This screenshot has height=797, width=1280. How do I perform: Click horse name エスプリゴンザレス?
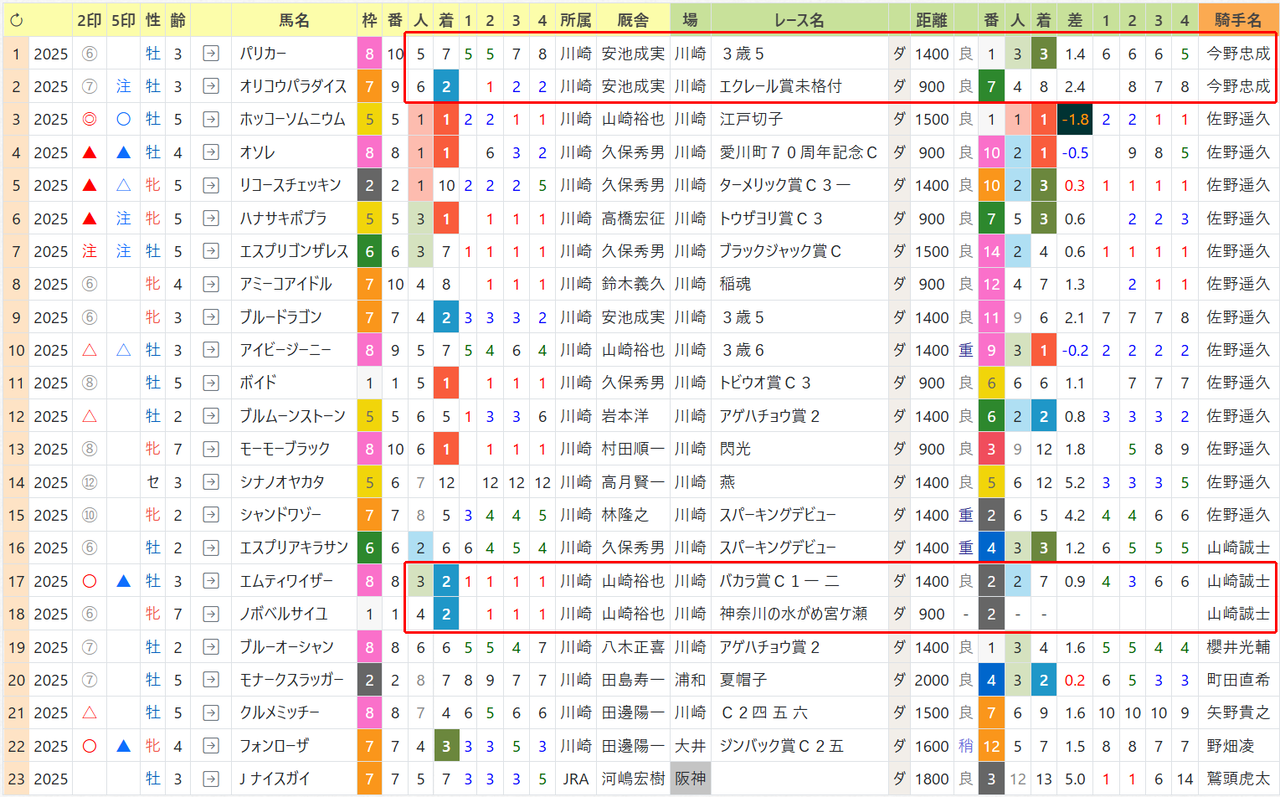point(294,252)
